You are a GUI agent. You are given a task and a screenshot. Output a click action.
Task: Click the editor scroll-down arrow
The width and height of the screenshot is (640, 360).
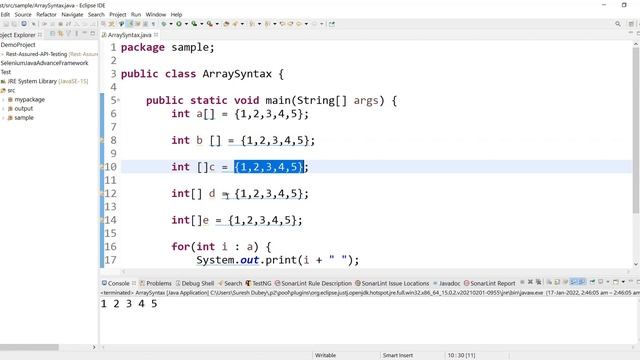[x=636, y=264]
